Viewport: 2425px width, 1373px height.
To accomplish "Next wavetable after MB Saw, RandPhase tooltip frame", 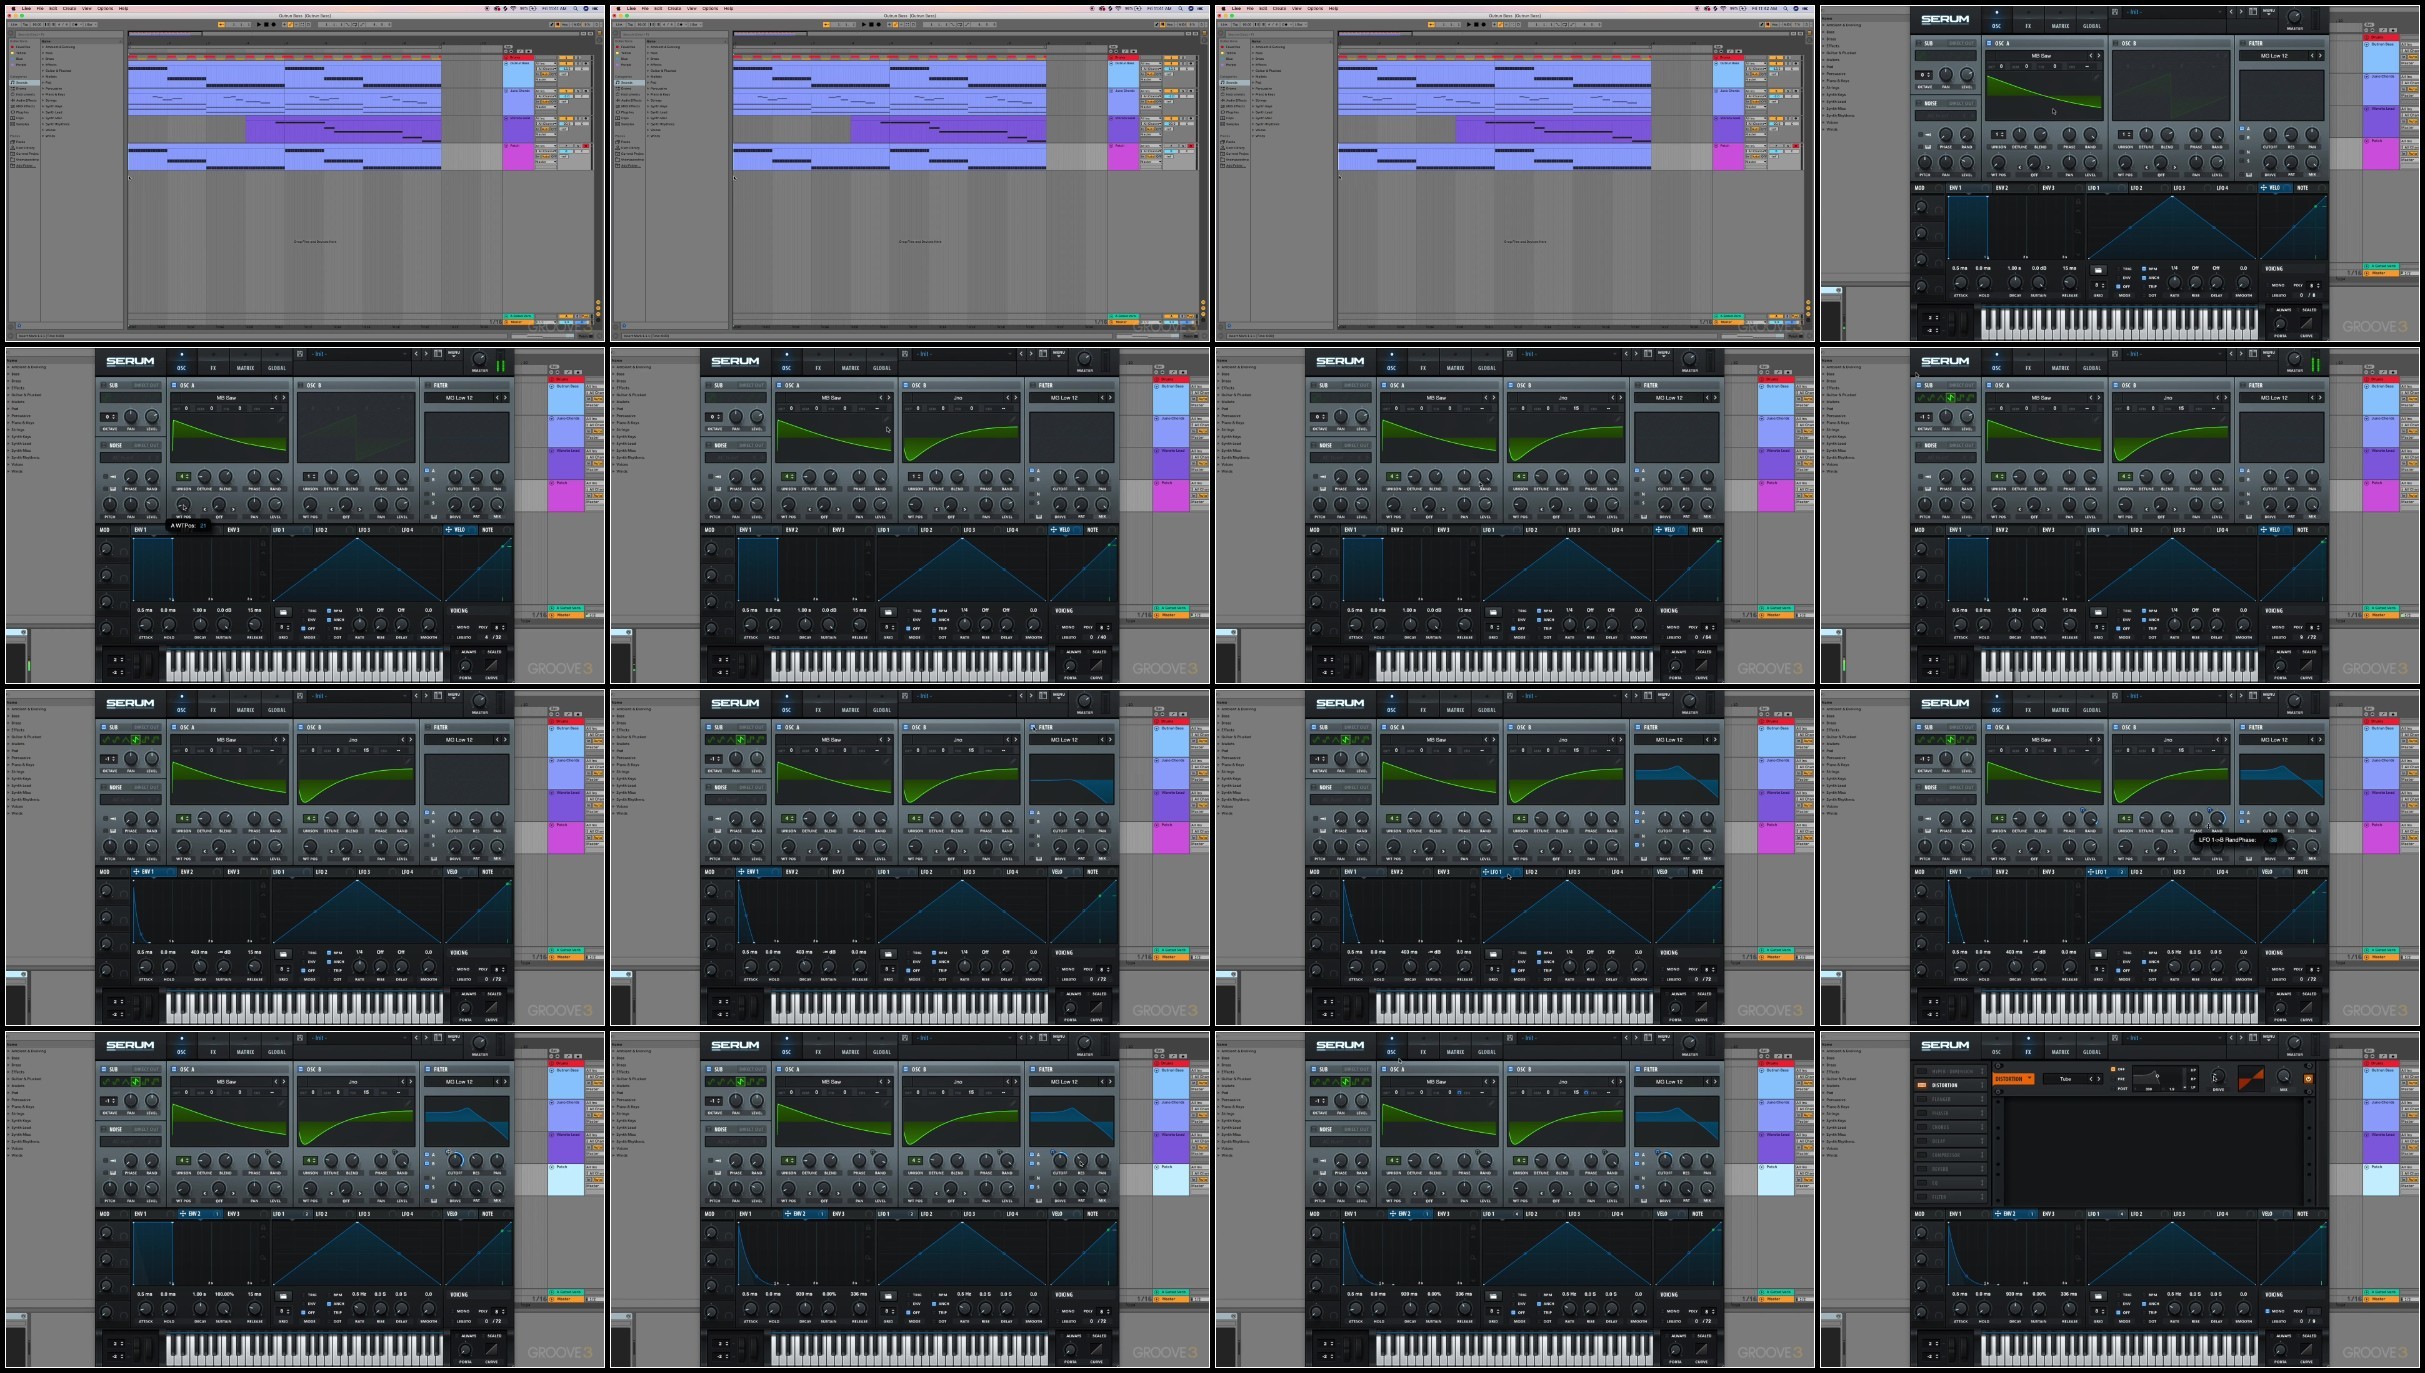I will point(2099,740).
